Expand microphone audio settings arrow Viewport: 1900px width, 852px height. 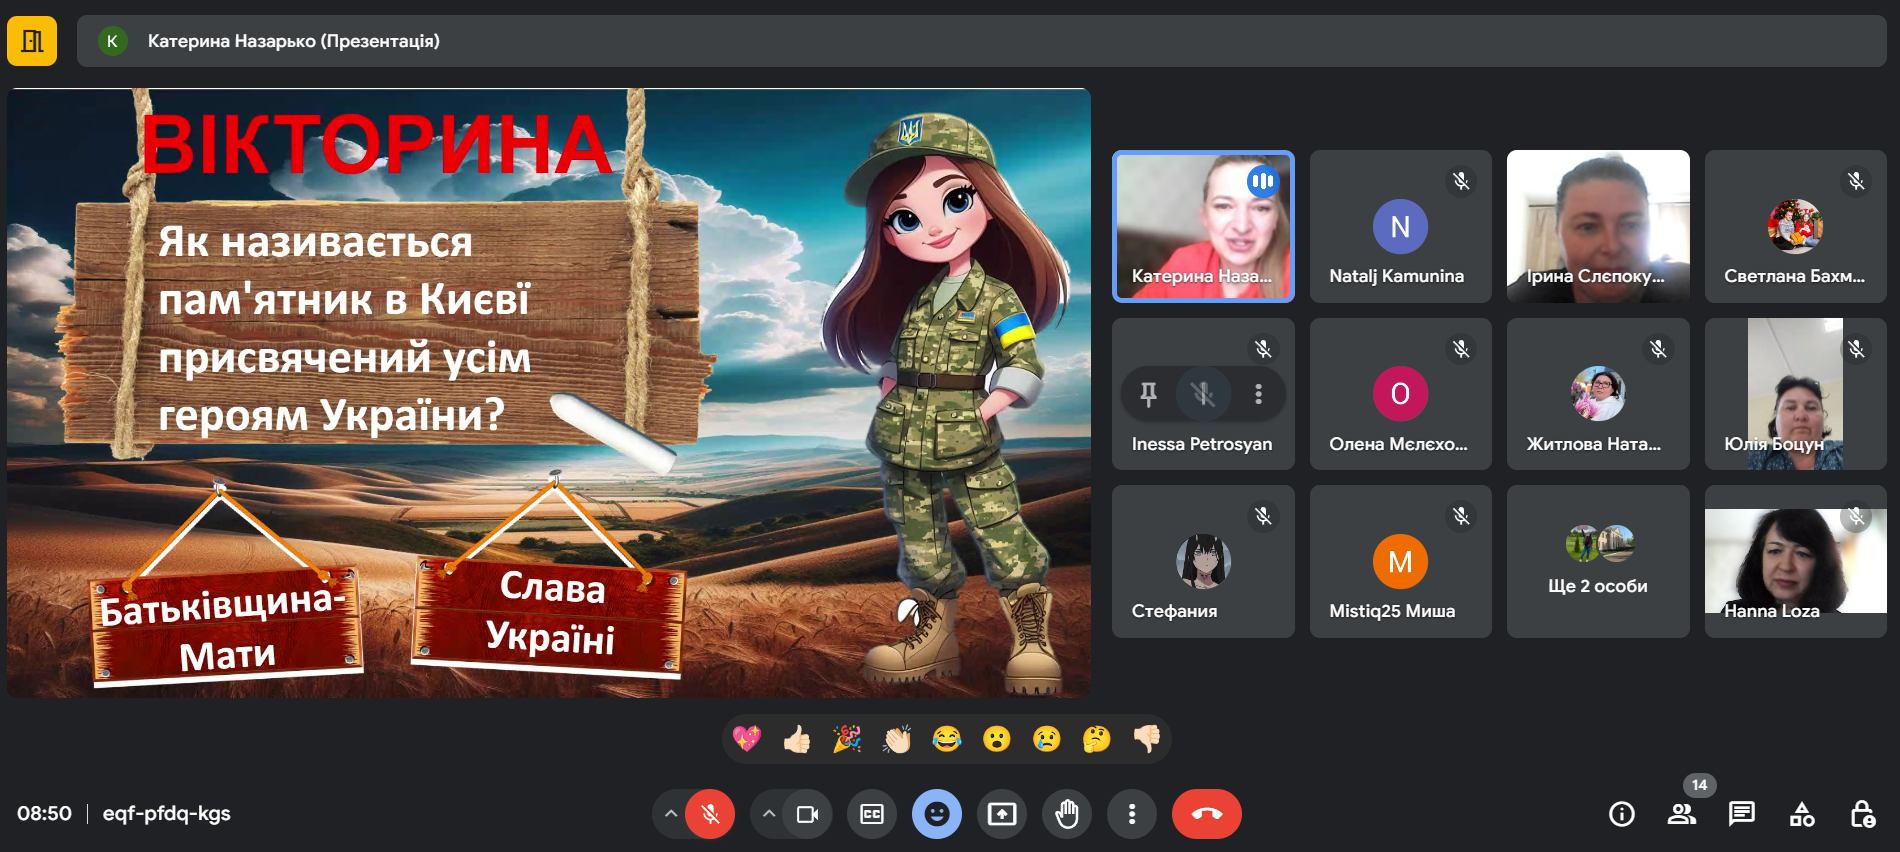671,814
